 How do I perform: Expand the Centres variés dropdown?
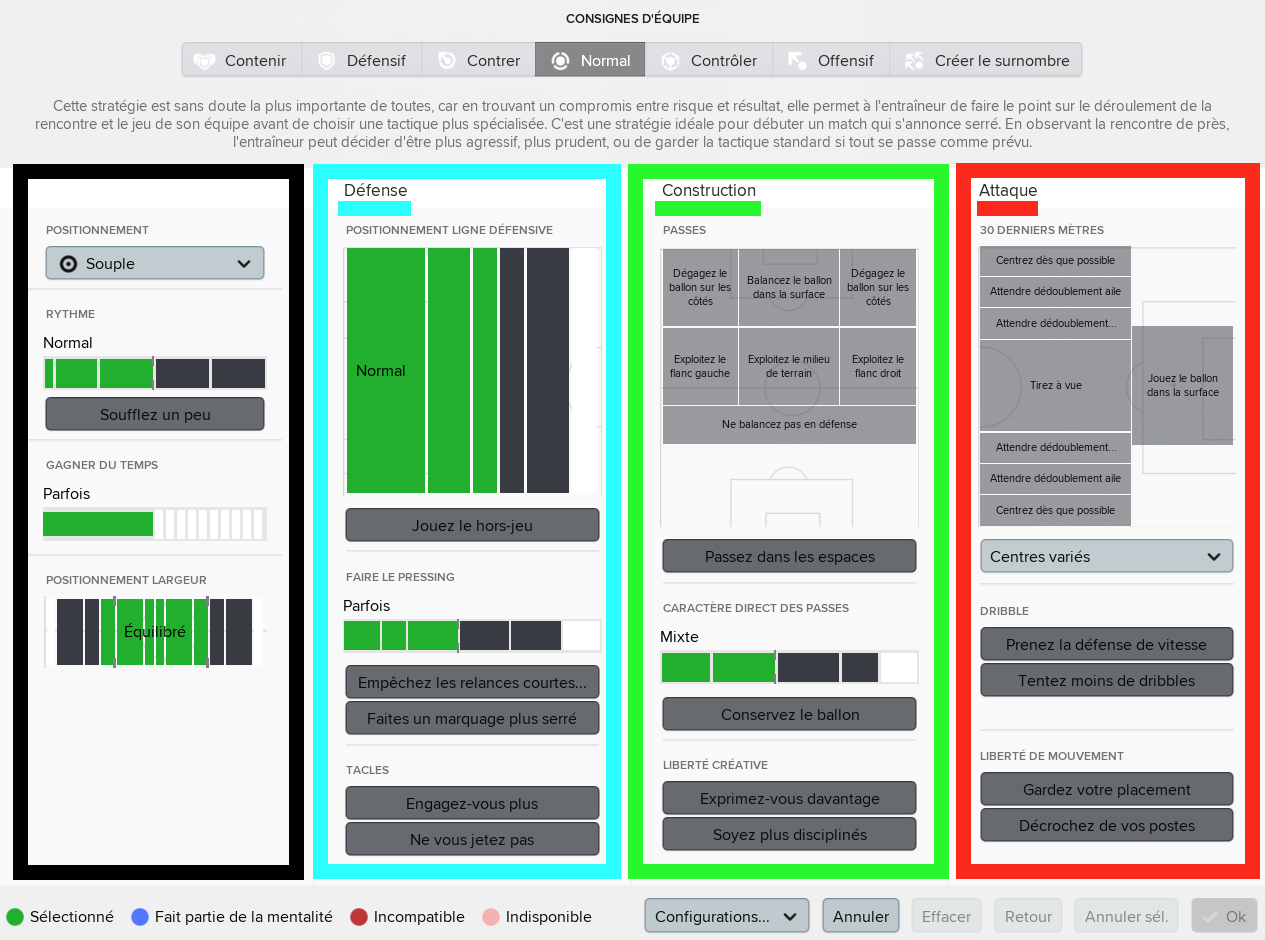pos(1106,556)
